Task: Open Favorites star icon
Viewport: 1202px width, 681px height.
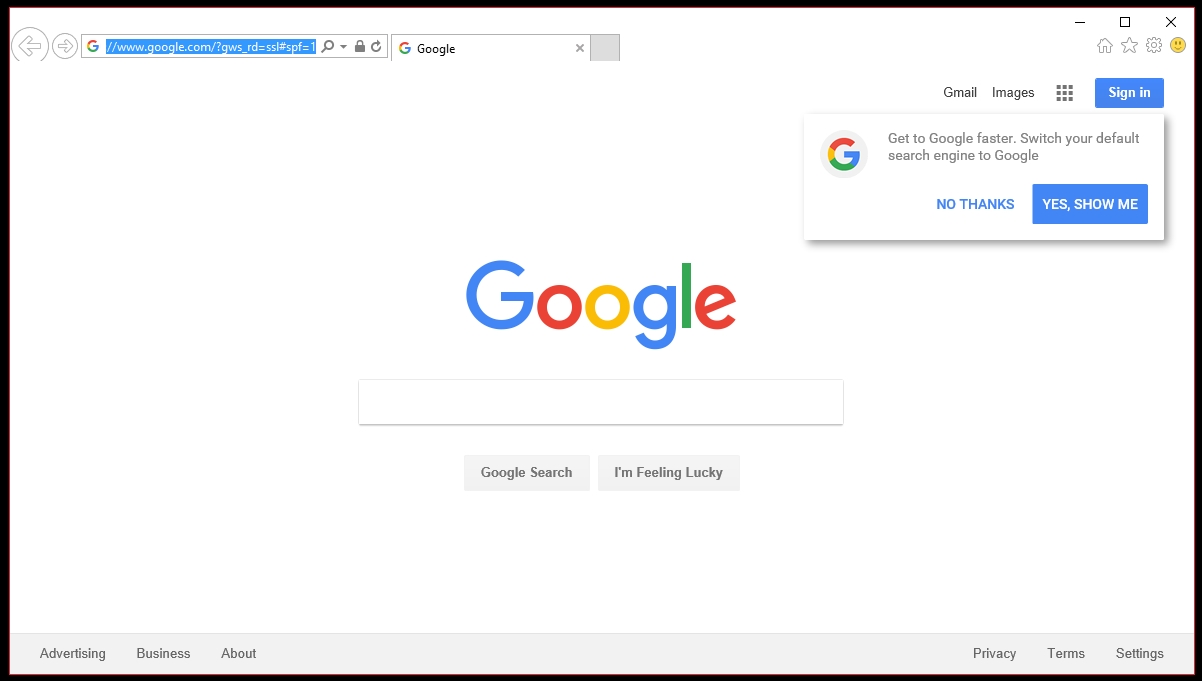Action: pos(1129,45)
